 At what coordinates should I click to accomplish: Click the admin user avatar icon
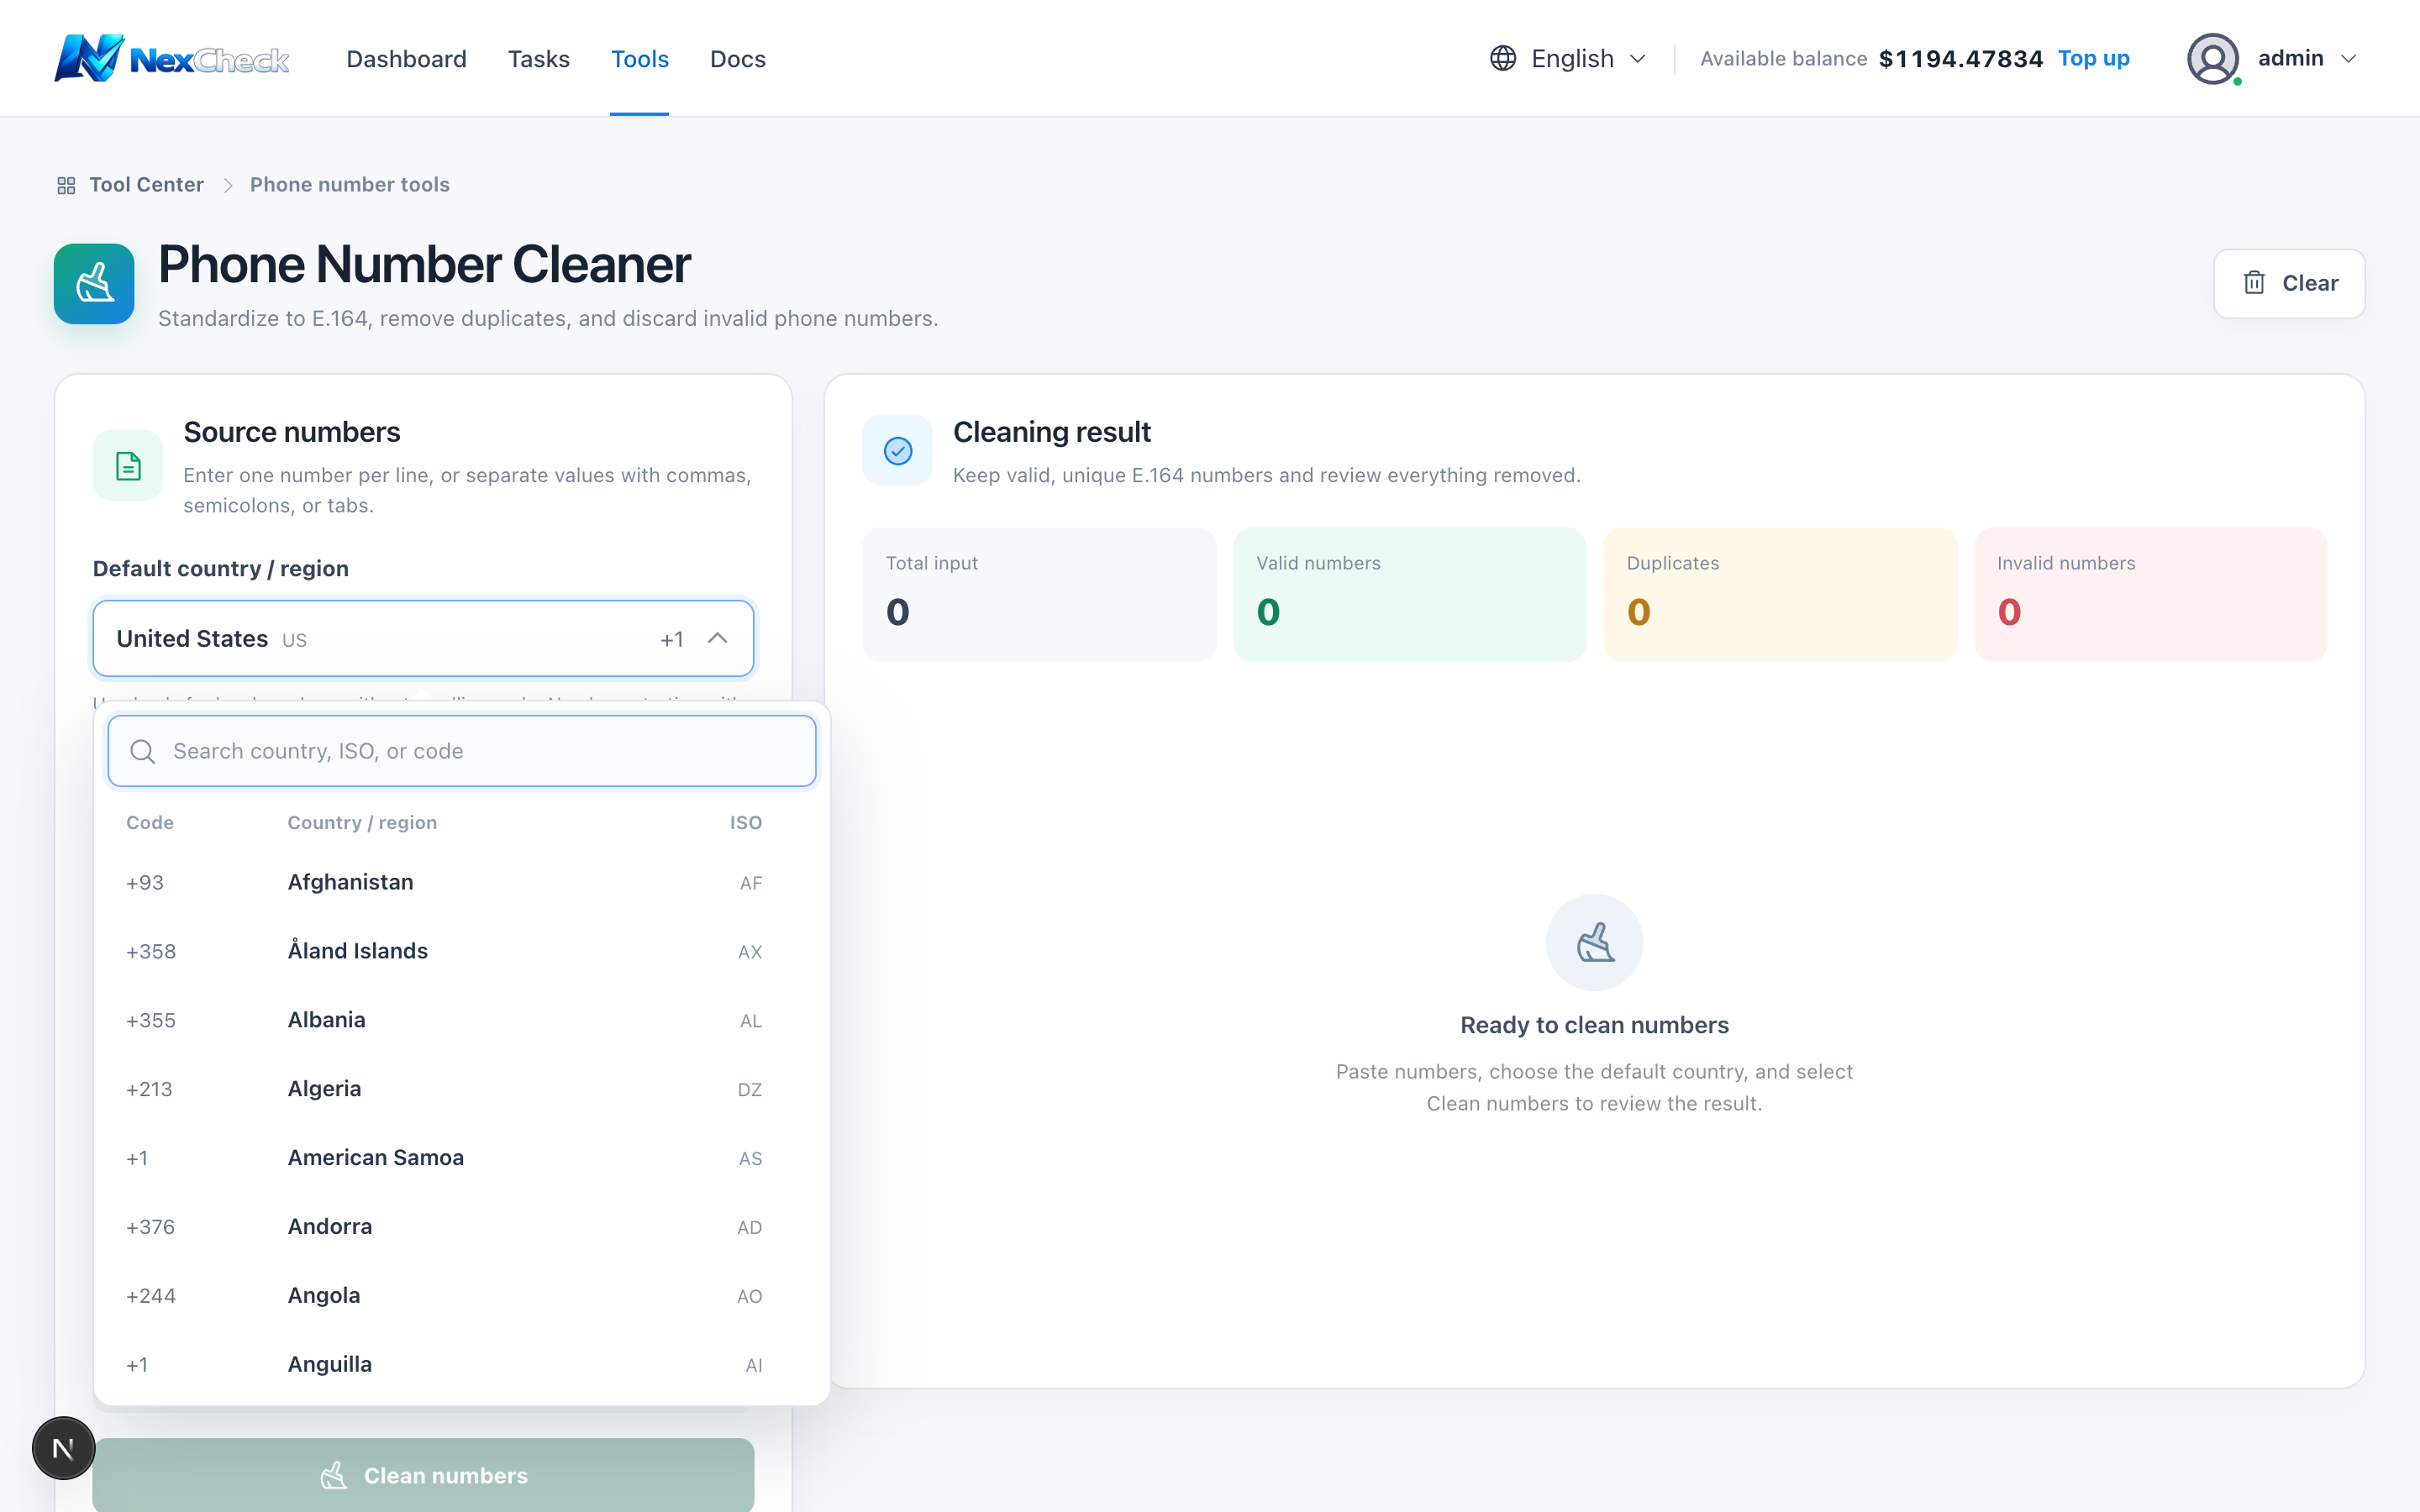pos(2213,59)
